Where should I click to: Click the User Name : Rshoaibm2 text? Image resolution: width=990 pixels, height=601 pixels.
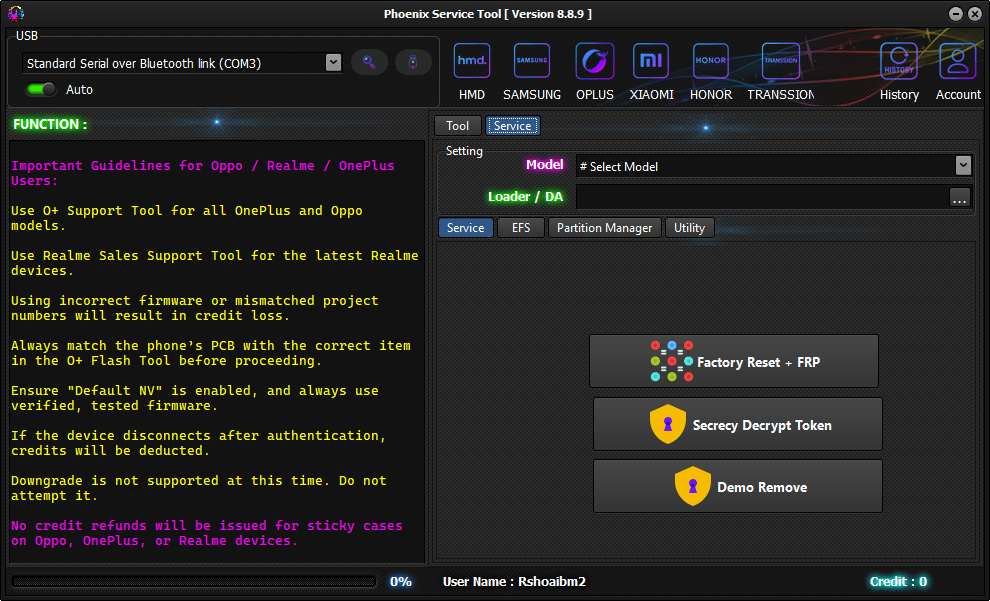514,581
